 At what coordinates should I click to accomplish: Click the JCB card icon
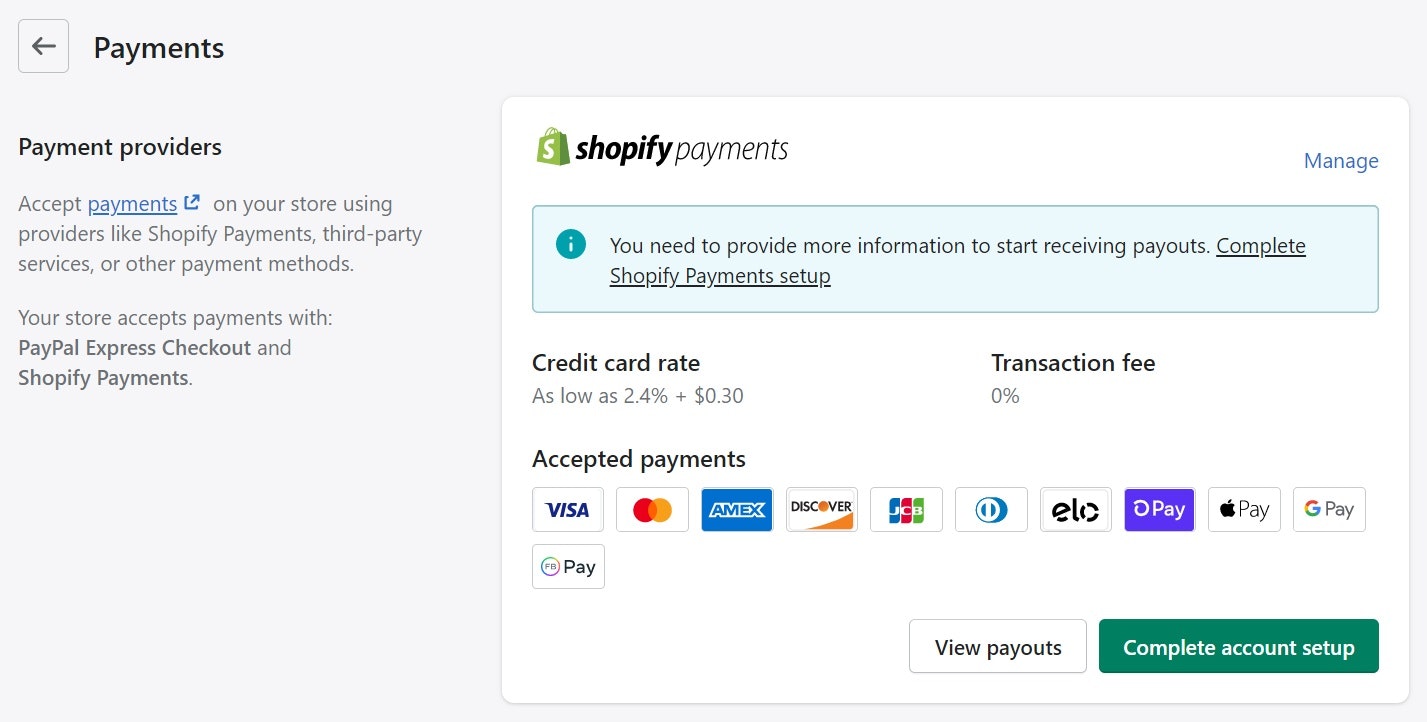click(906, 510)
